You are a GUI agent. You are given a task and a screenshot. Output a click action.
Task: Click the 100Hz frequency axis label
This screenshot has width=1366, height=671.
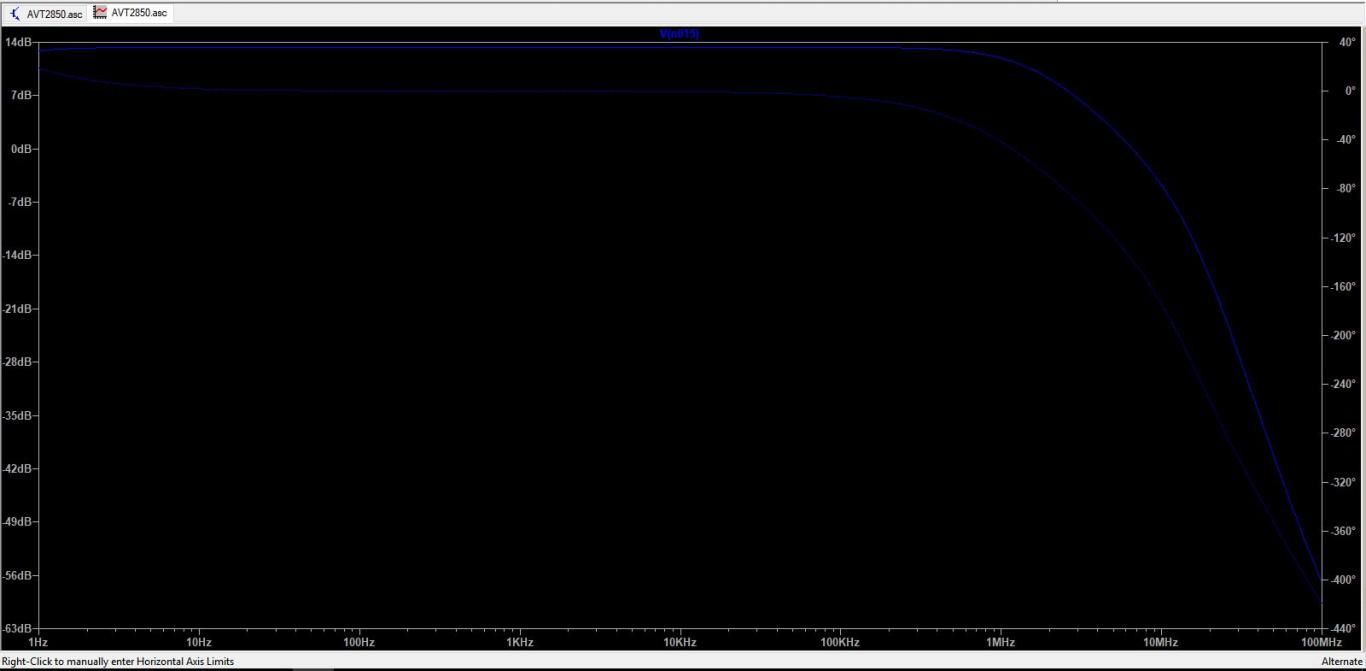pos(359,642)
